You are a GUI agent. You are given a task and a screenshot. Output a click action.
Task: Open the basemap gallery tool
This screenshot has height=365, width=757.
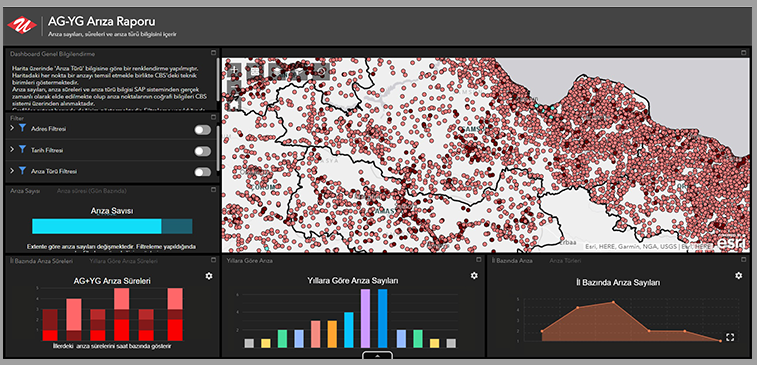tap(299, 72)
